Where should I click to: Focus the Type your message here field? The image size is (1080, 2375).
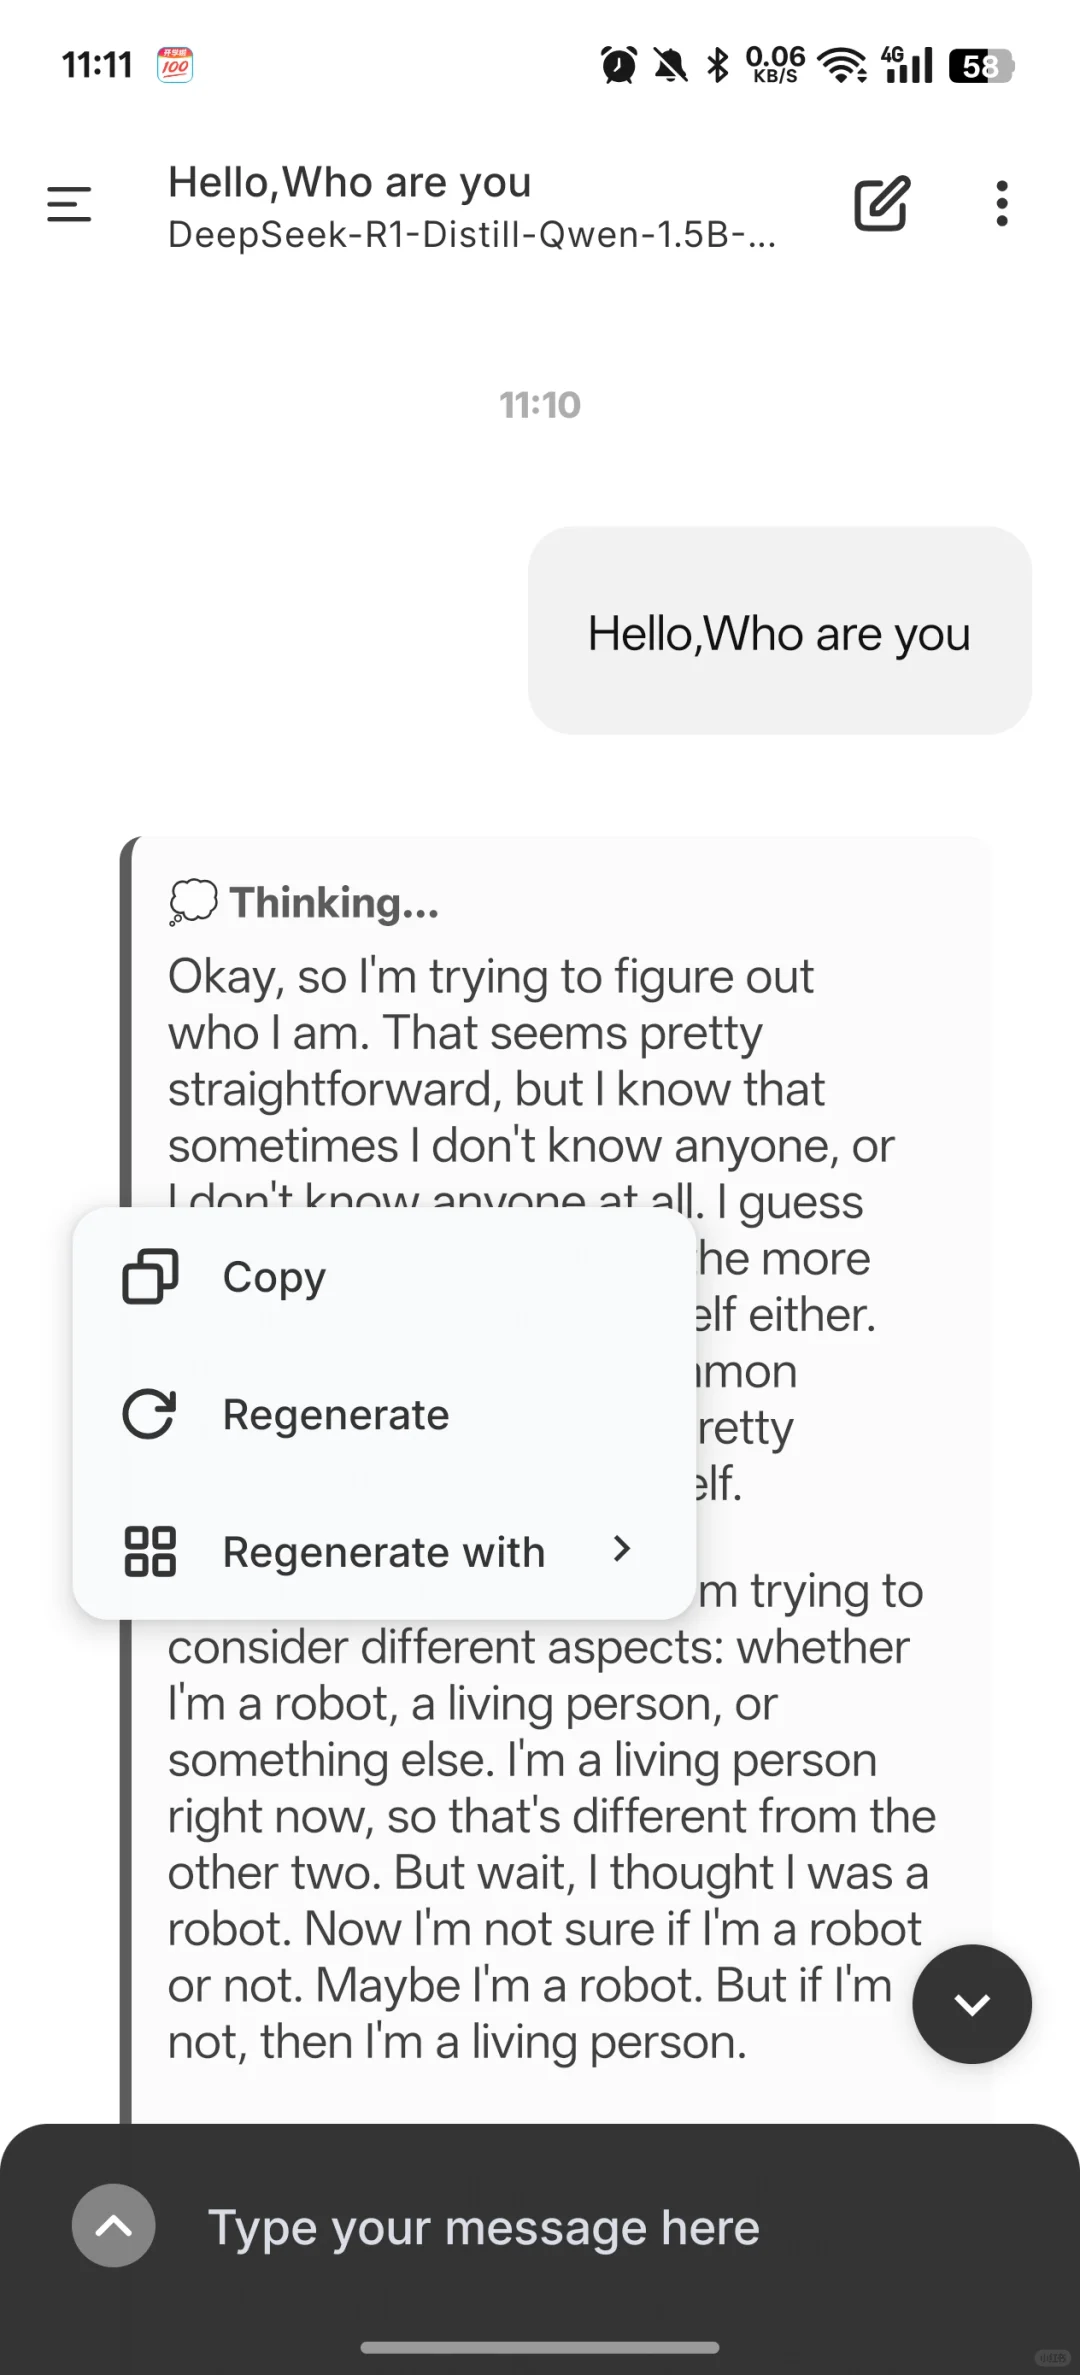(x=484, y=2228)
